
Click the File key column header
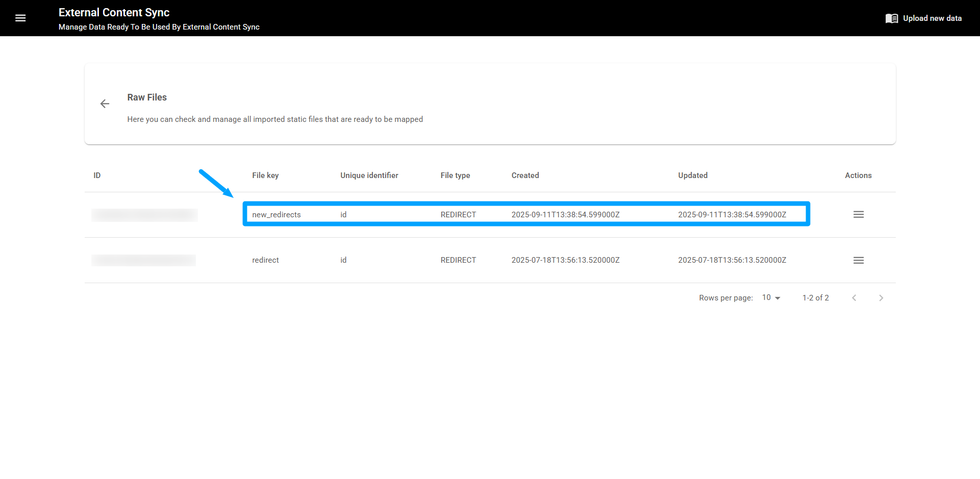[266, 176]
